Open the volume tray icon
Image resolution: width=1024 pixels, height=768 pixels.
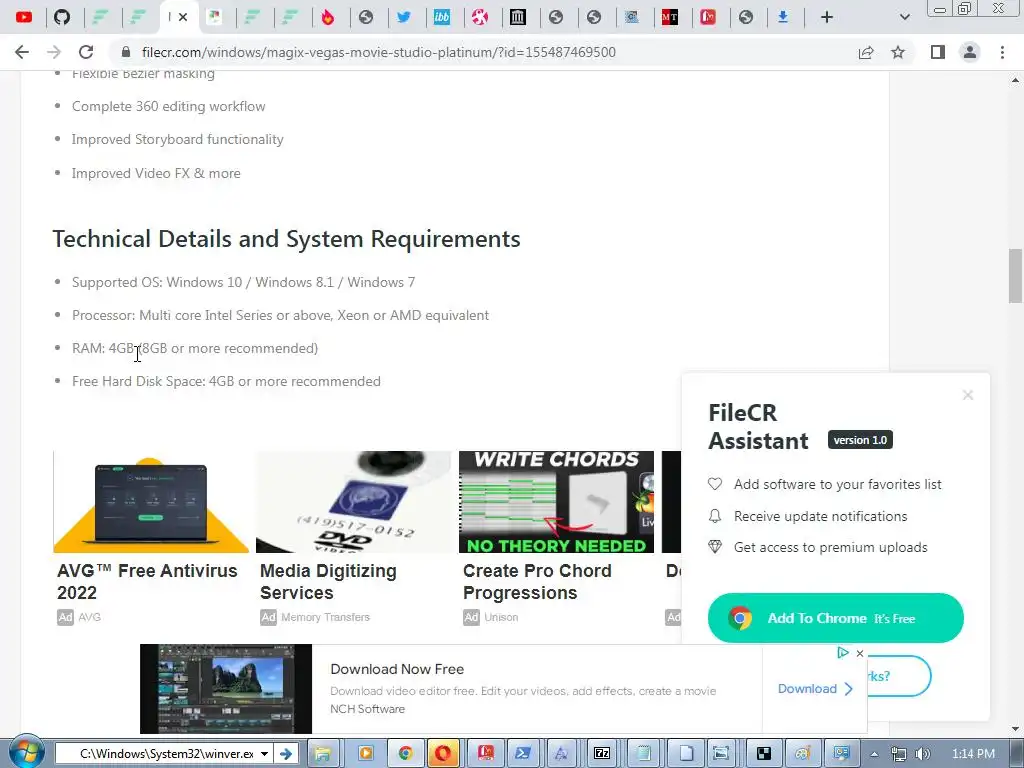[x=923, y=754]
